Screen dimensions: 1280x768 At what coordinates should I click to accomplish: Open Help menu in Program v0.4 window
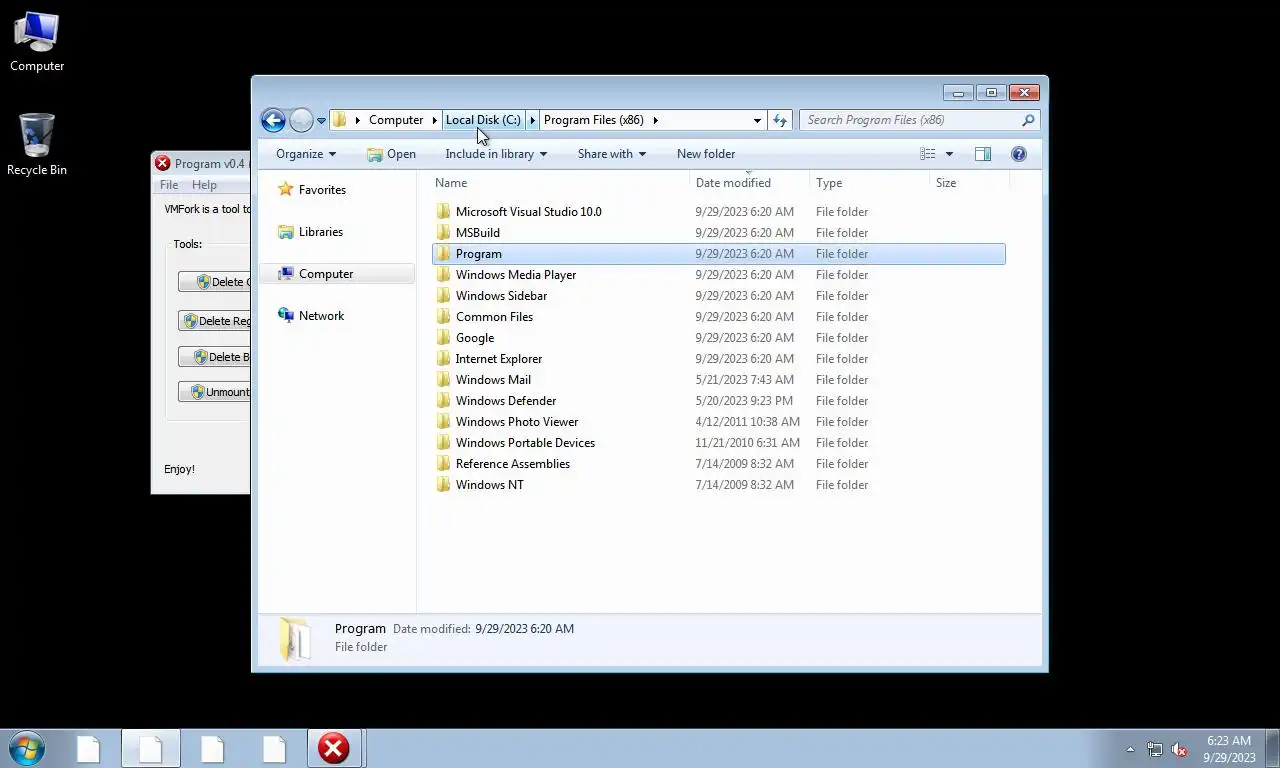tap(204, 185)
